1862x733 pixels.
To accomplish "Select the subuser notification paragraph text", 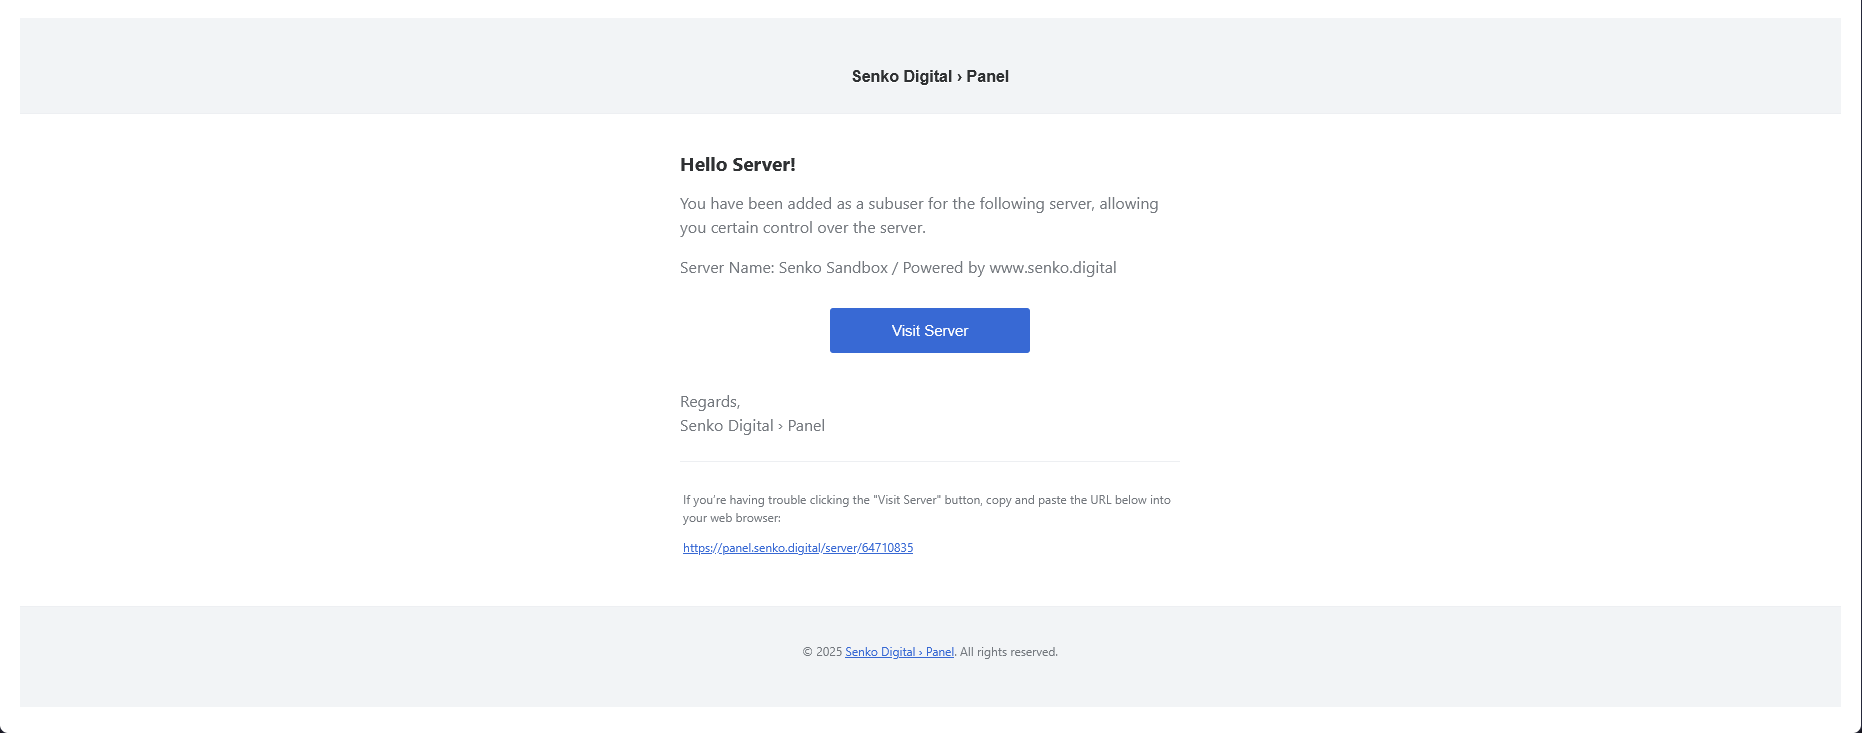I will pos(918,215).
